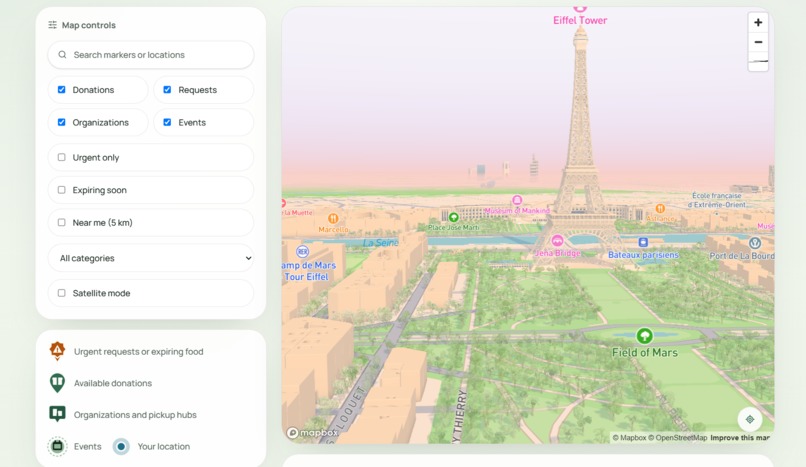806x467 pixels.
Task: Click the Champ de Mars RER station icon
Action: coord(302,252)
